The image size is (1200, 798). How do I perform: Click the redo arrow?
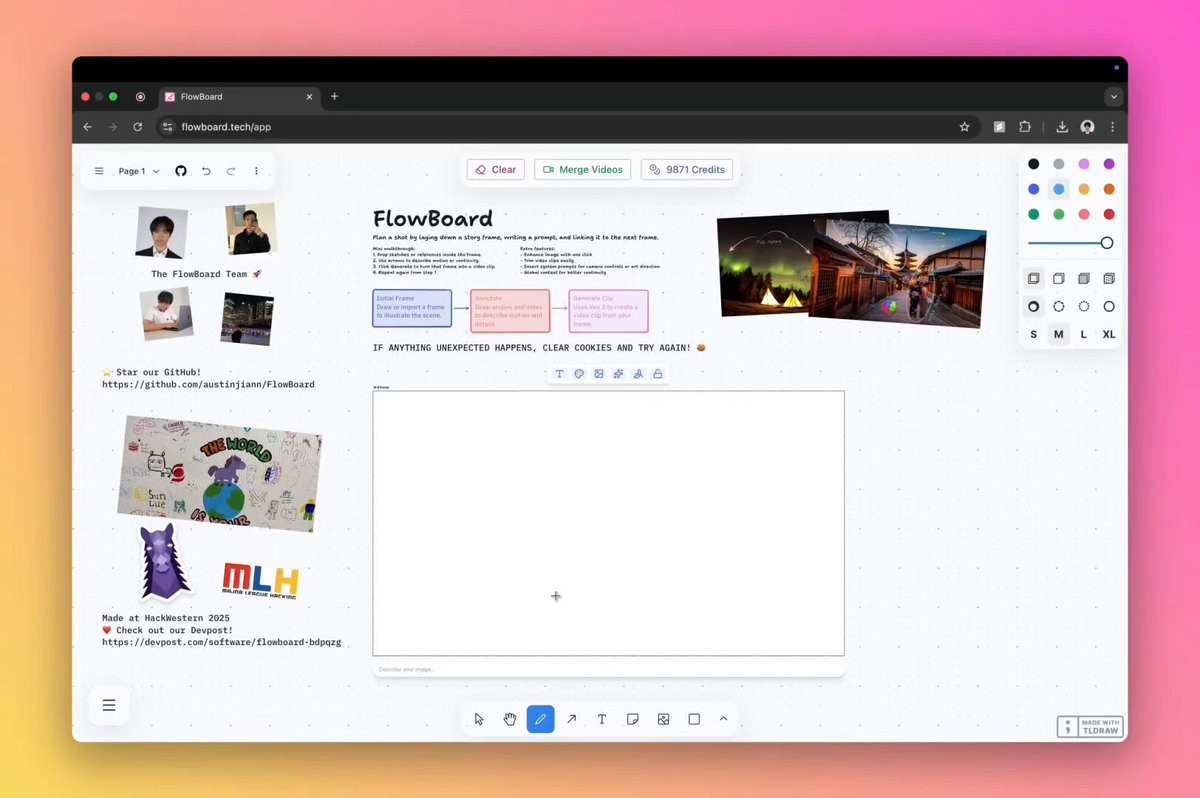231,171
